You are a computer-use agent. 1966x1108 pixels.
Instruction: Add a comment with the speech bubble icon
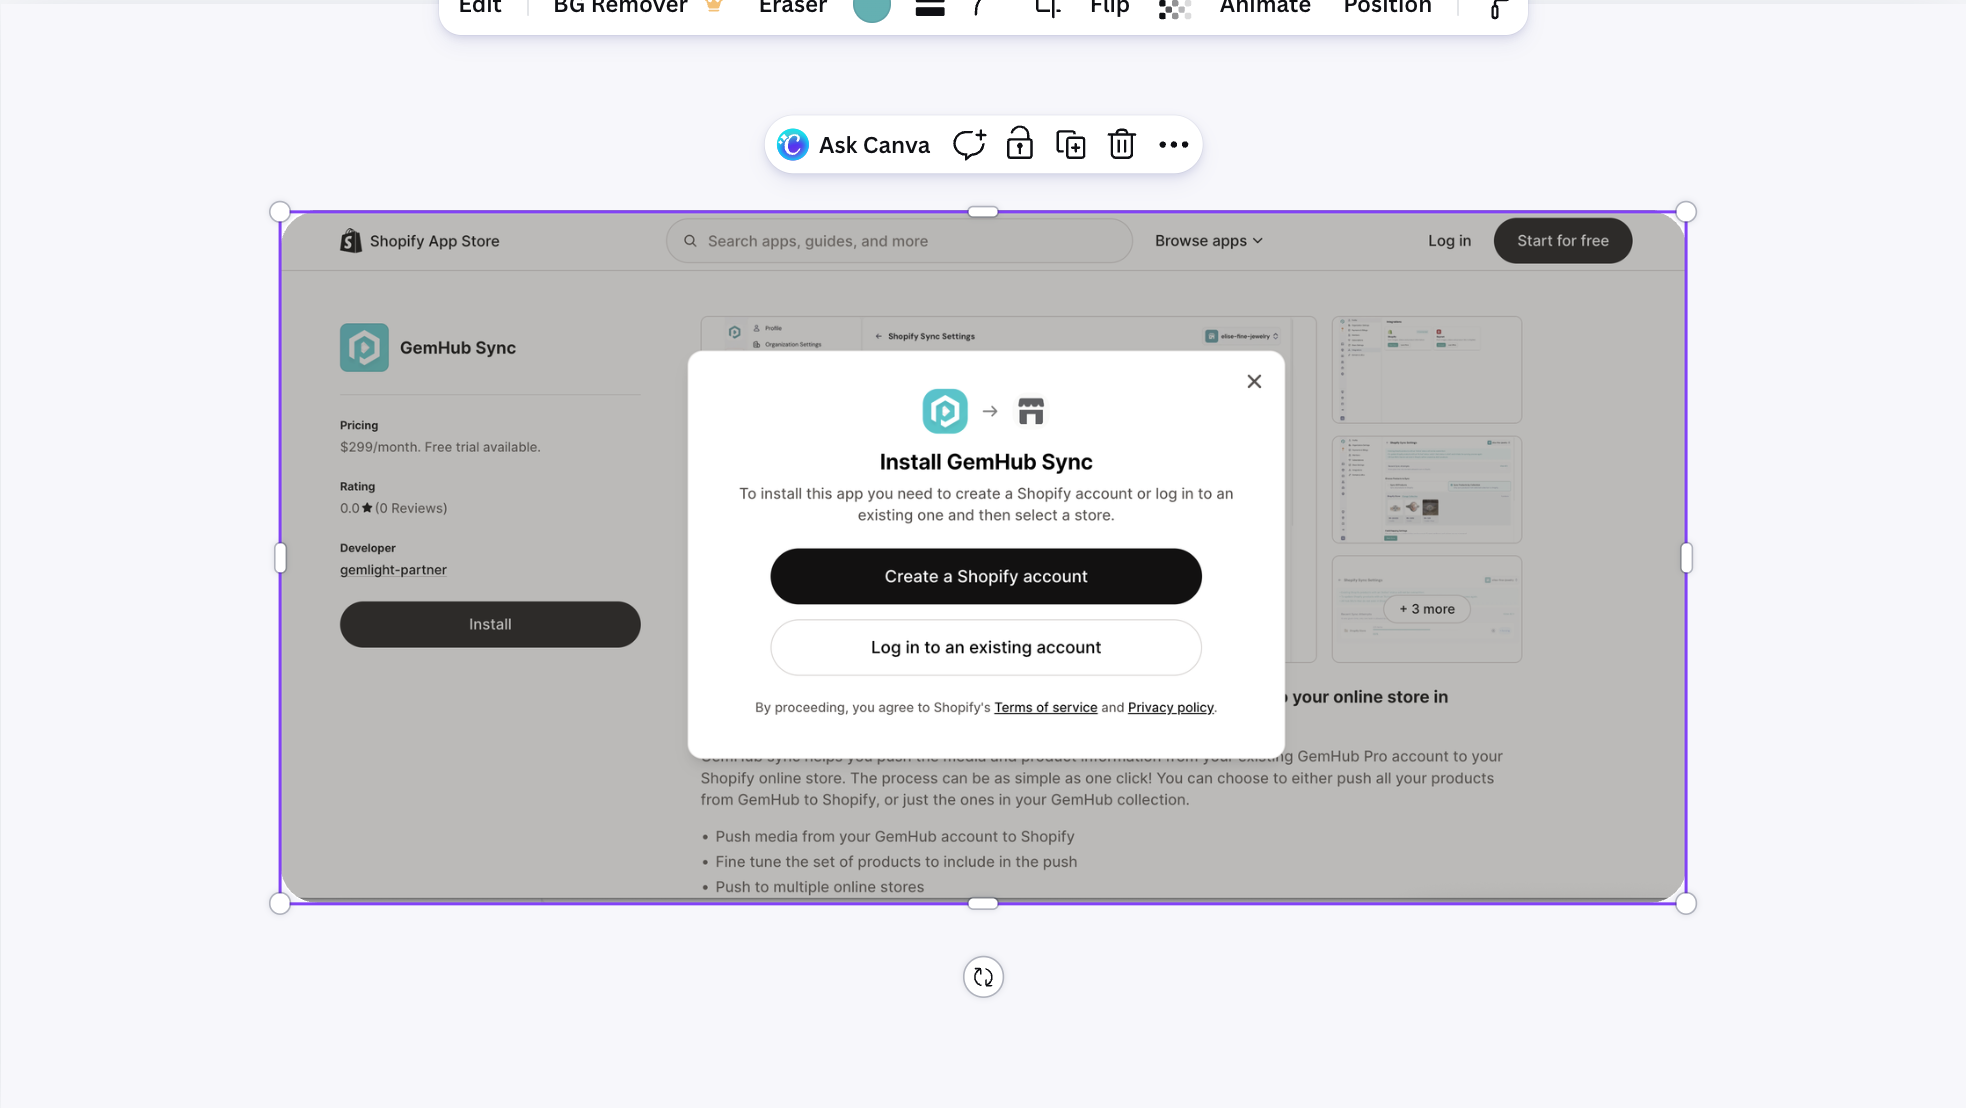[969, 145]
